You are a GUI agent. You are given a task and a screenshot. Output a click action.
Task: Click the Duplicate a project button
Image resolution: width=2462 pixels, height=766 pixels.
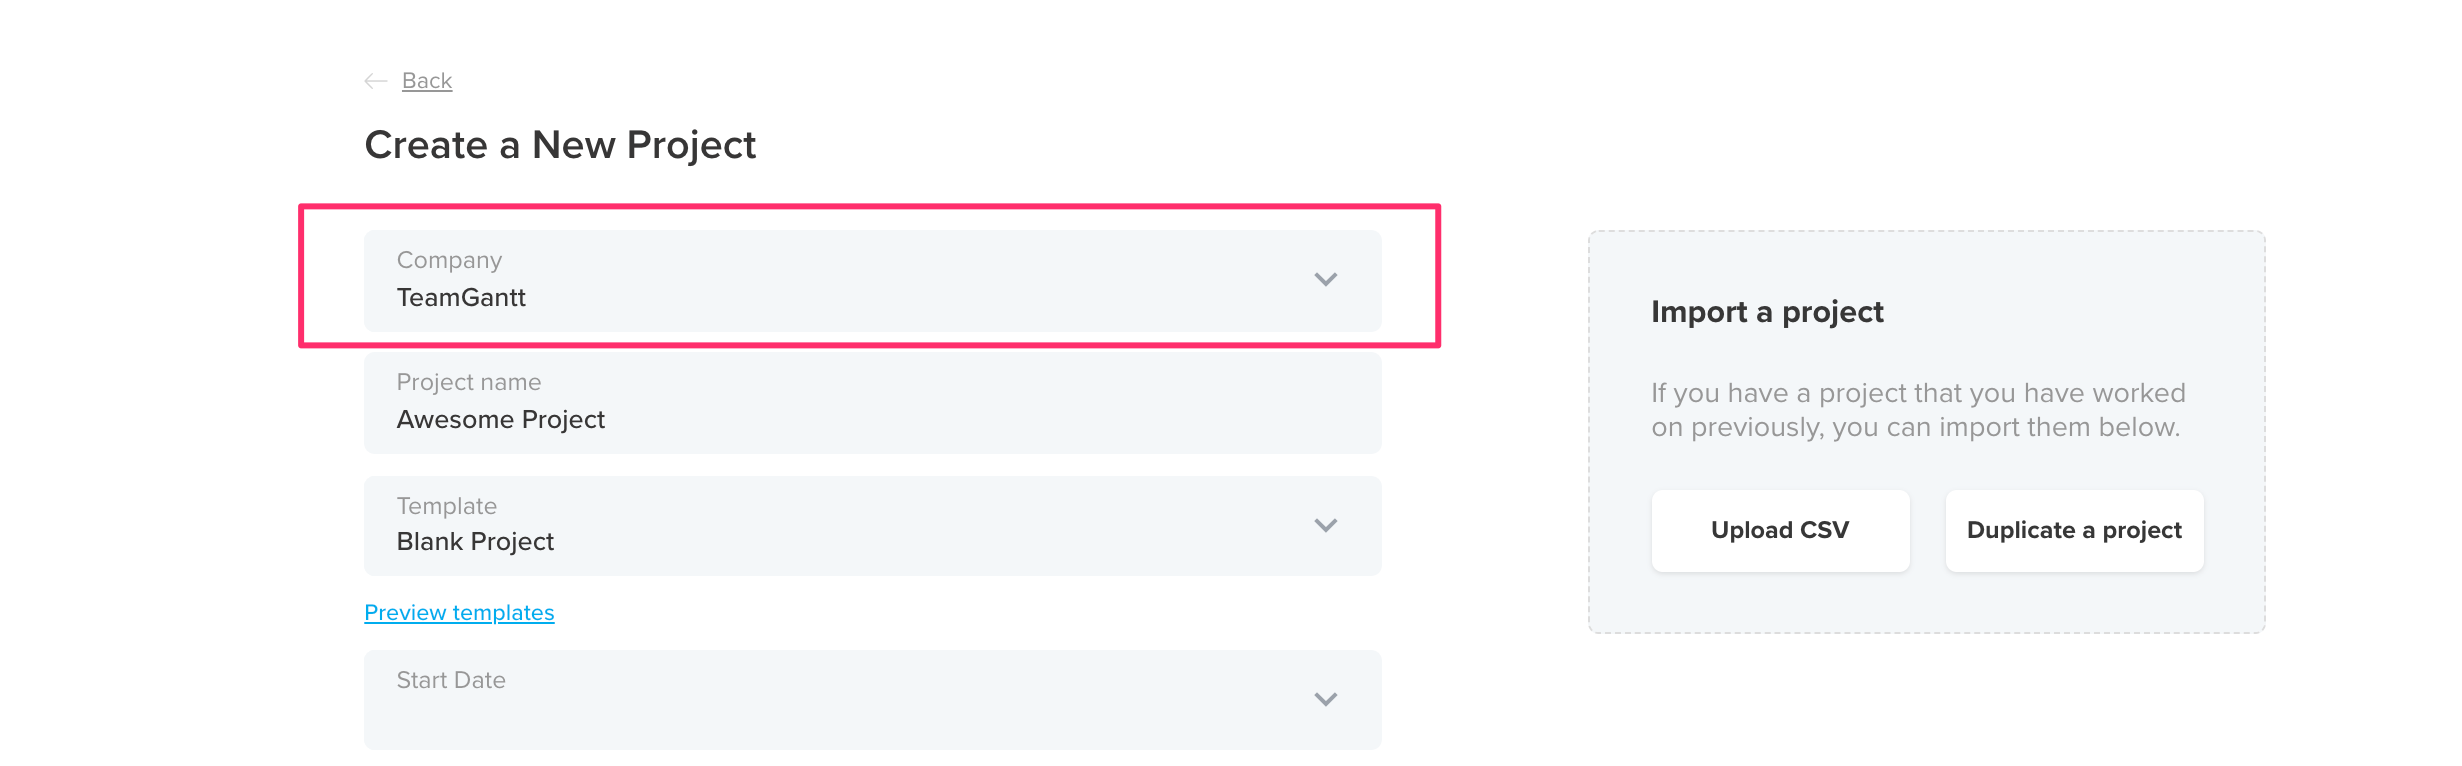pos(2074,530)
